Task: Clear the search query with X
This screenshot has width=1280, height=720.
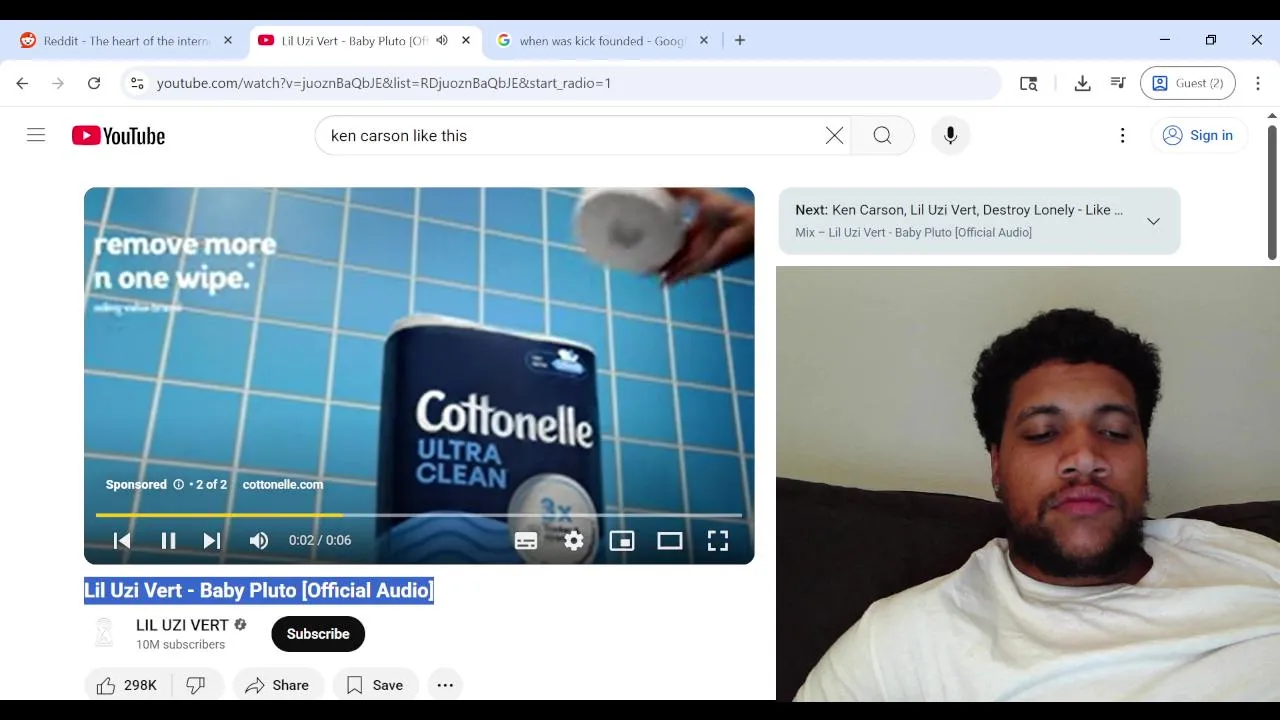Action: coord(834,136)
